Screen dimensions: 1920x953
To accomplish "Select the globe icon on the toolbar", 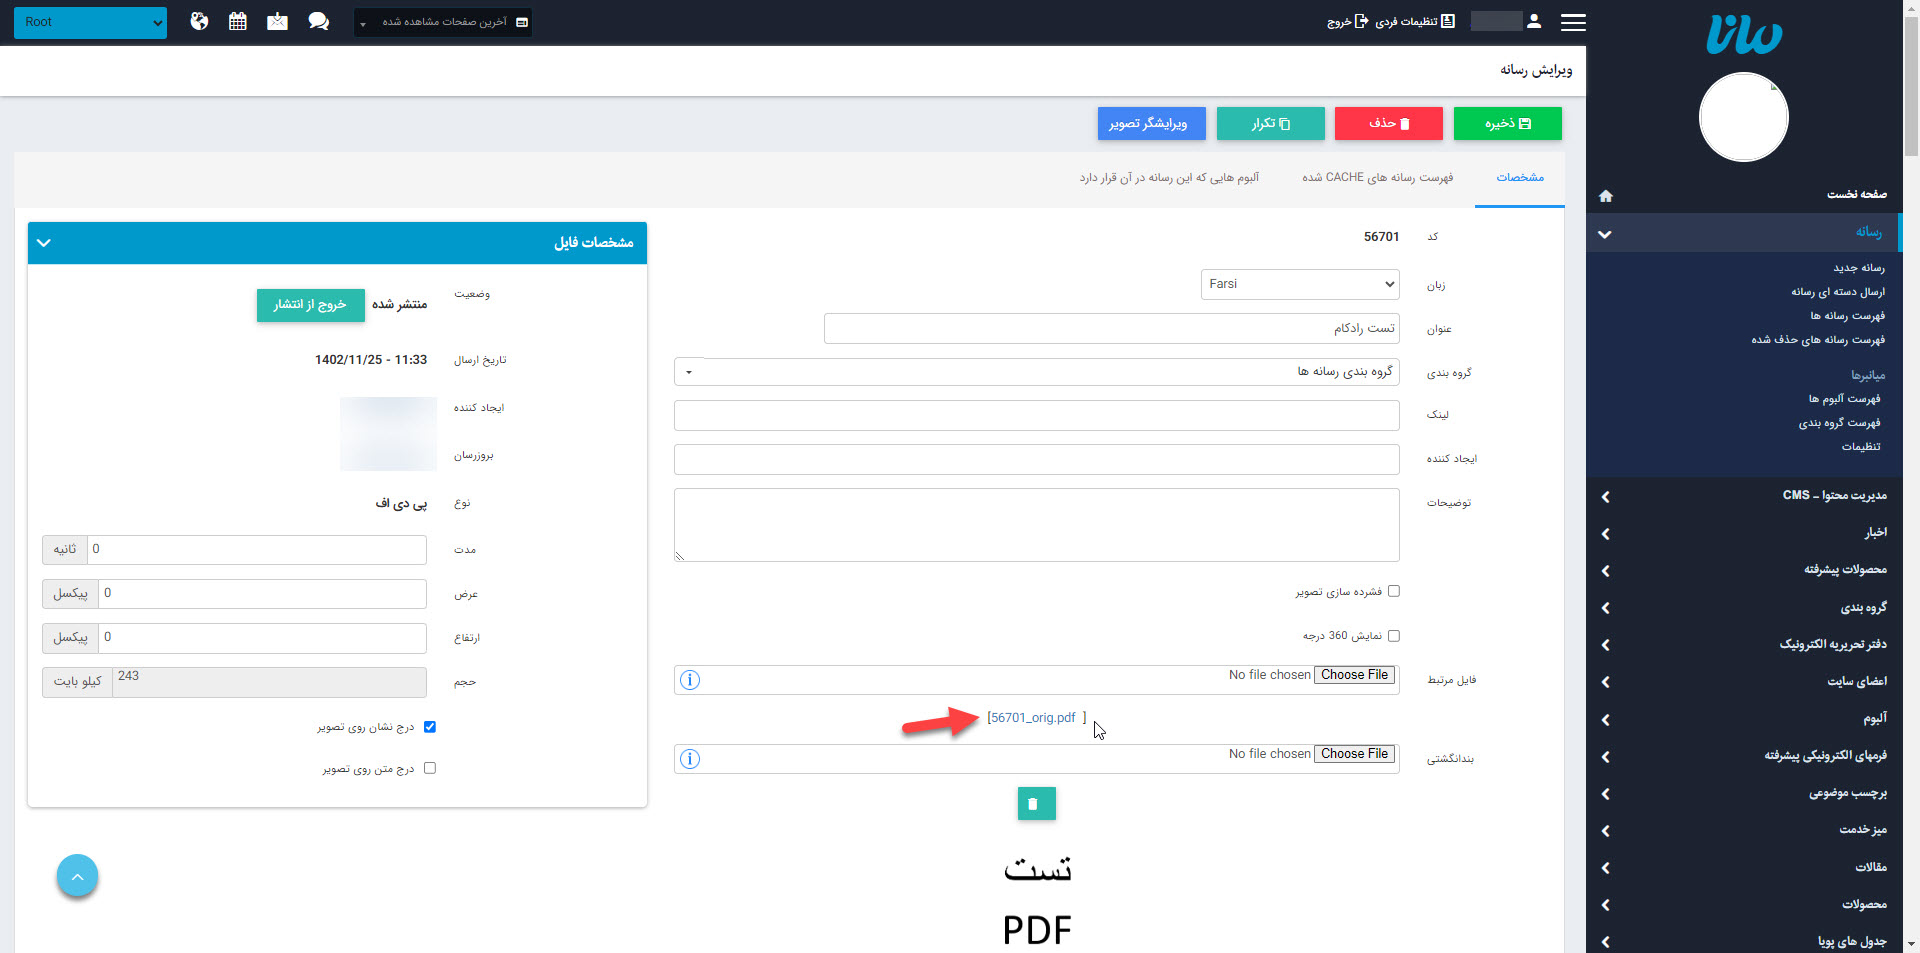I will click(198, 21).
